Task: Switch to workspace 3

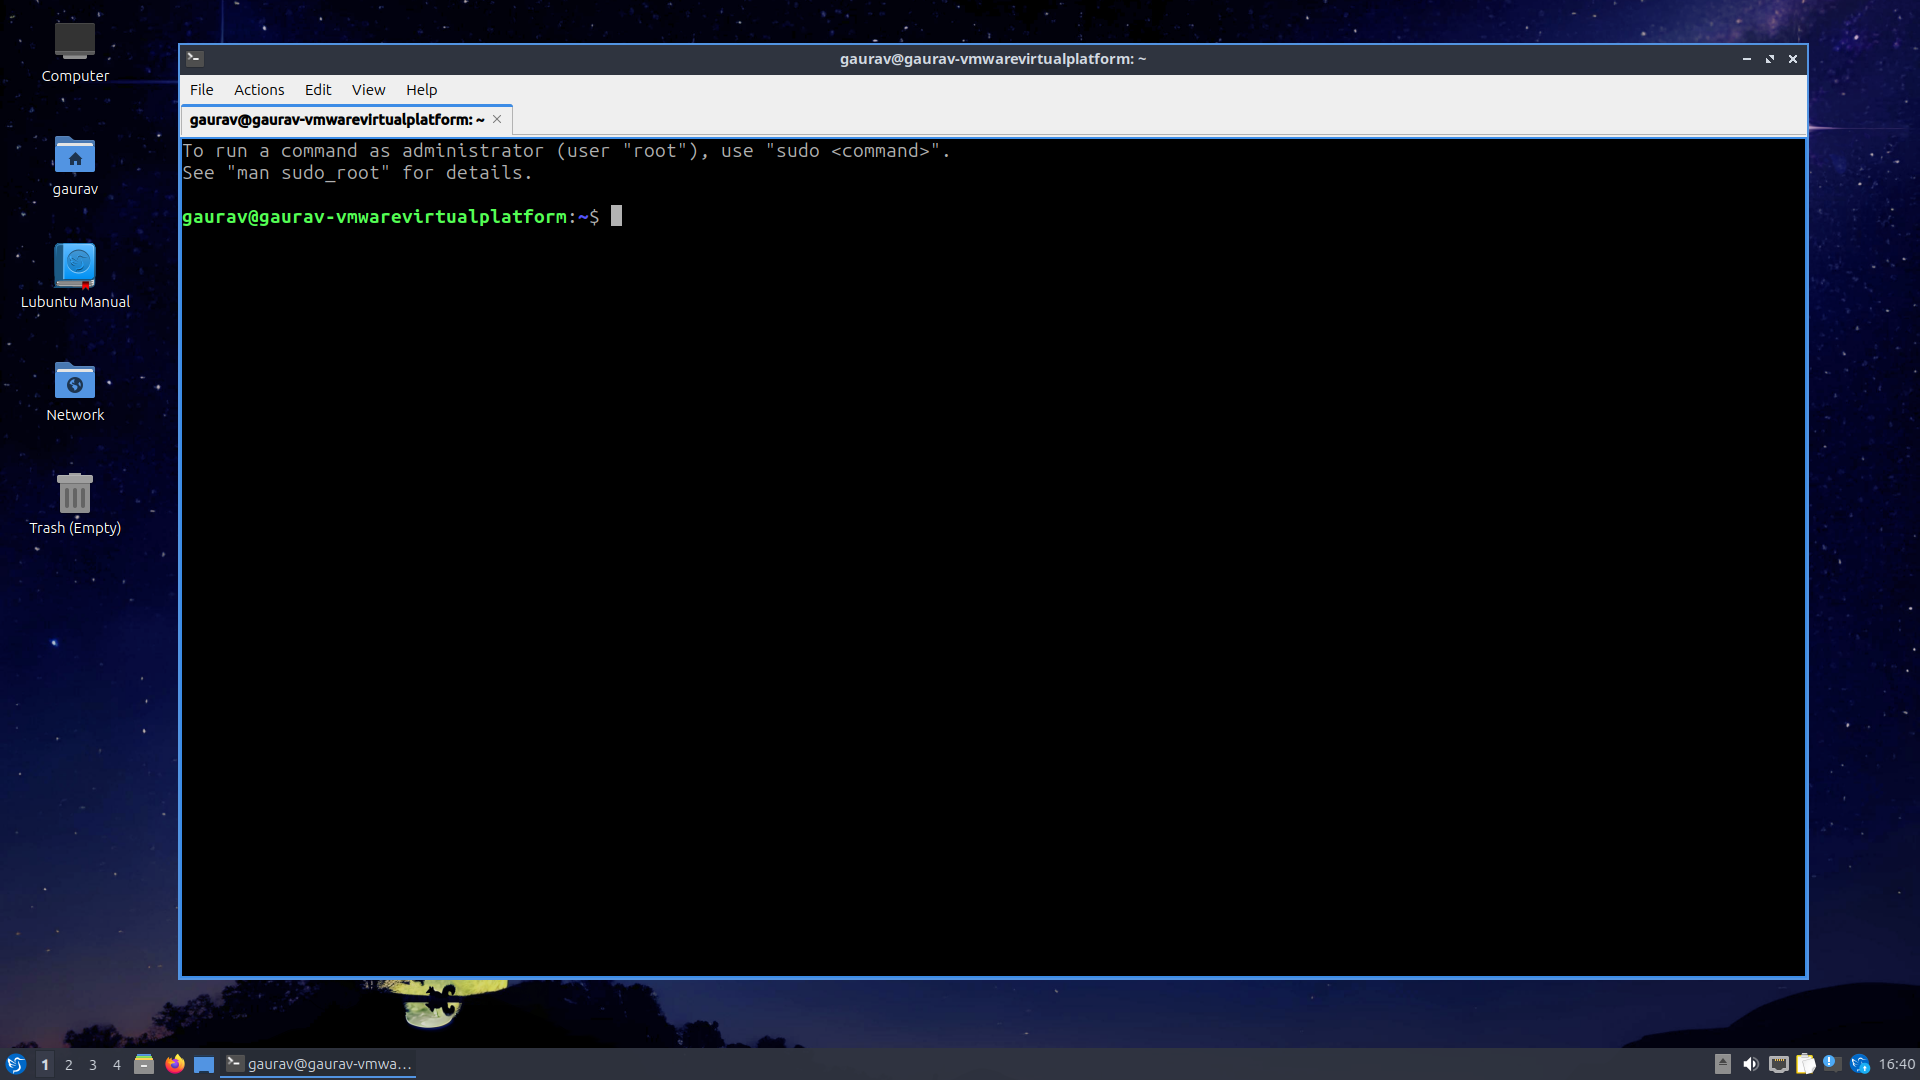Action: [x=93, y=1065]
